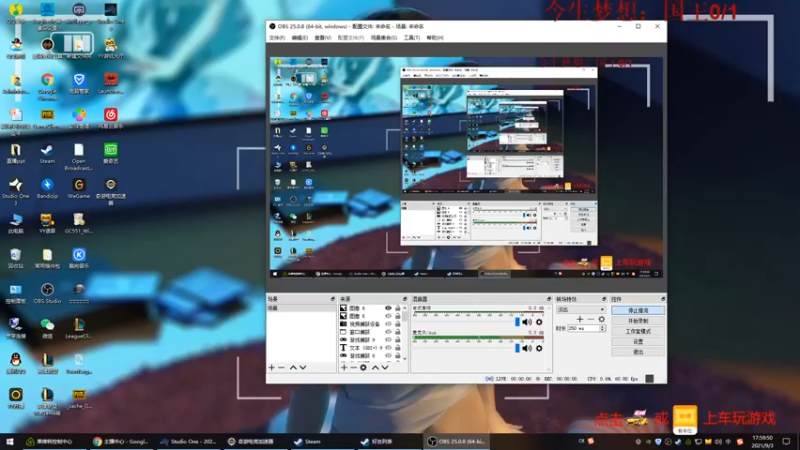Click the transition duration spinner arrows

[x=603, y=329]
